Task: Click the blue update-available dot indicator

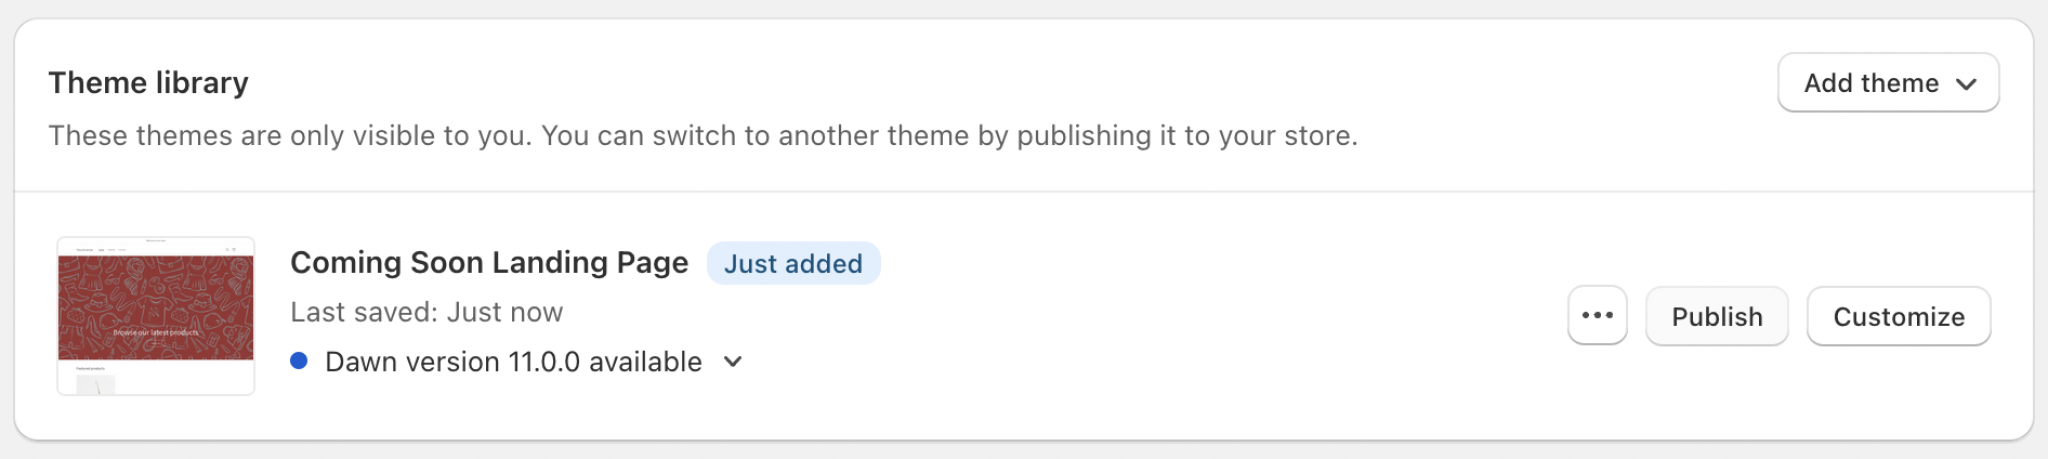Action: (298, 361)
